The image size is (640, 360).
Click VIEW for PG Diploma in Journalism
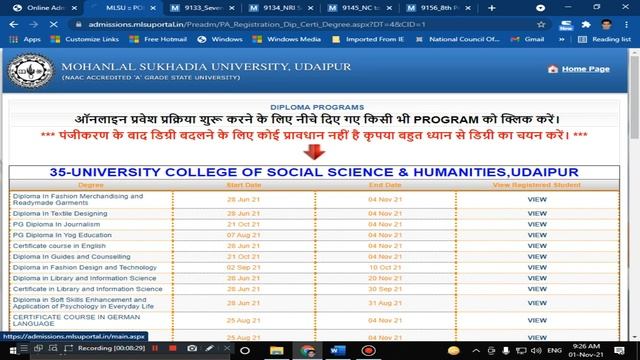click(537, 224)
